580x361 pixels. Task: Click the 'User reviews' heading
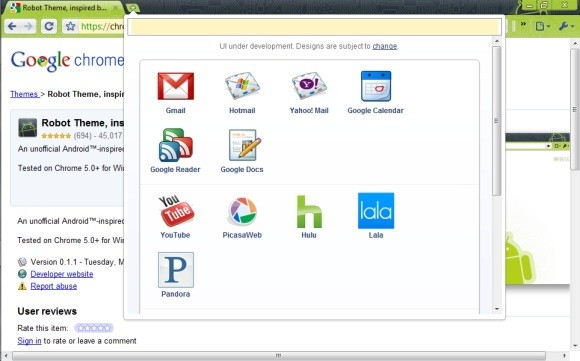click(x=47, y=311)
